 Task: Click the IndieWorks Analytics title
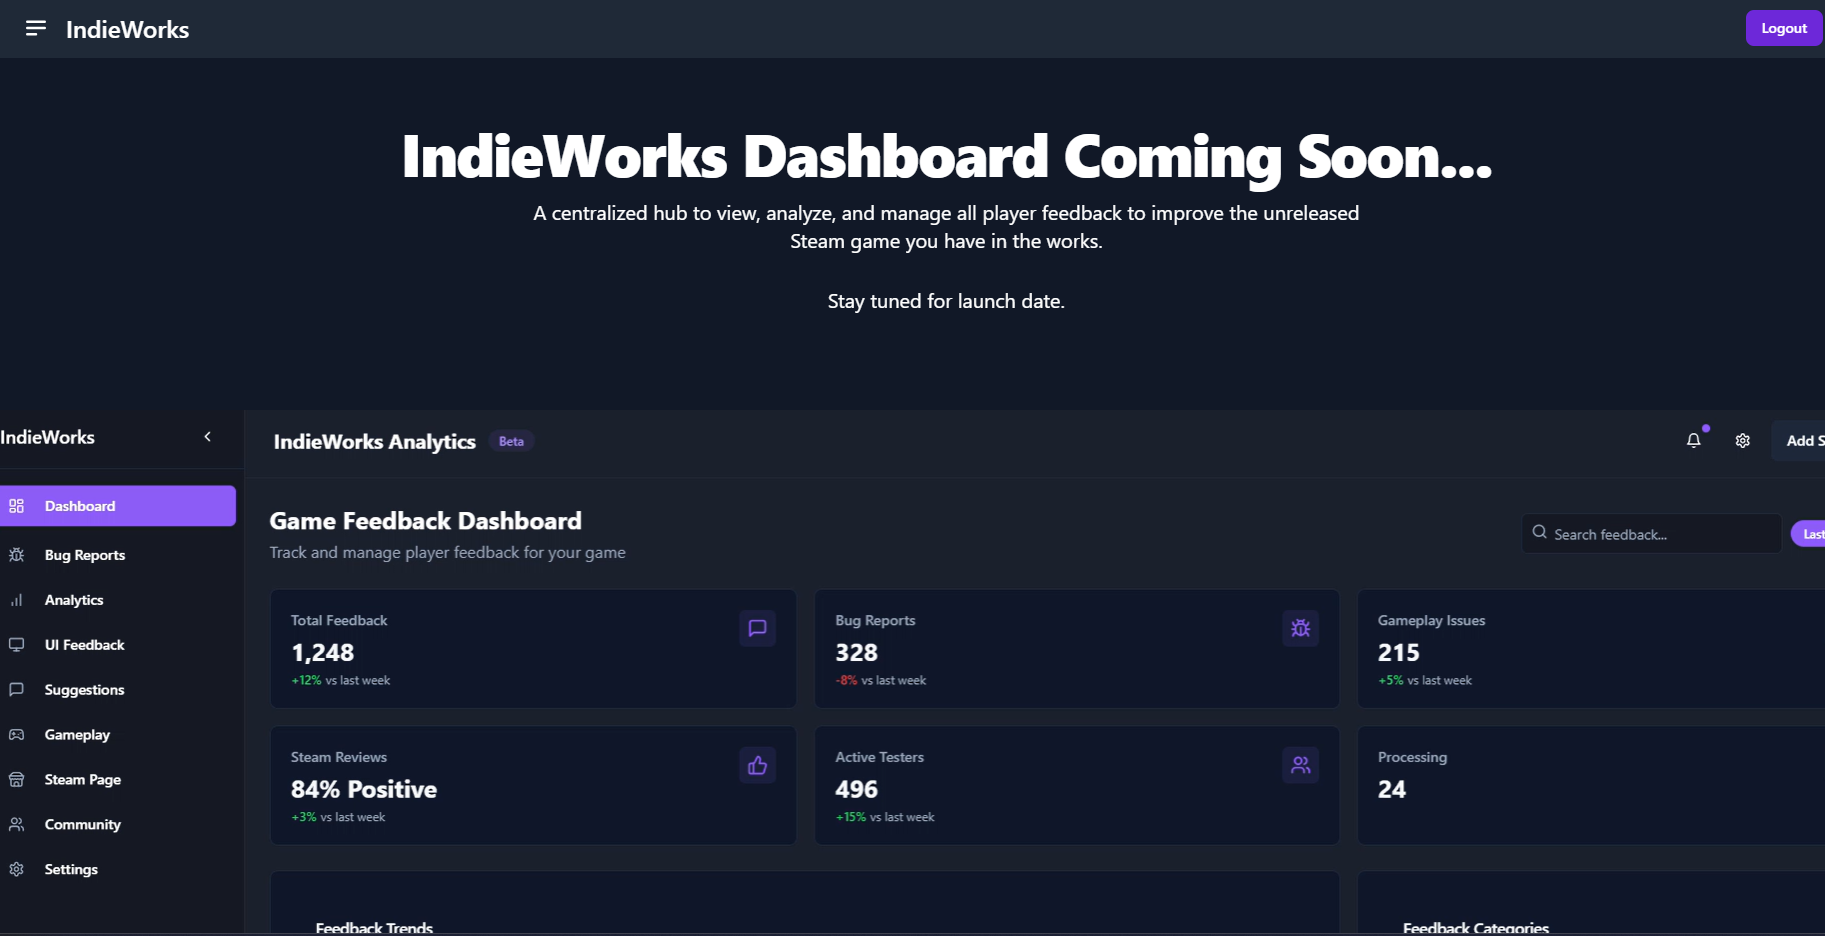point(375,442)
